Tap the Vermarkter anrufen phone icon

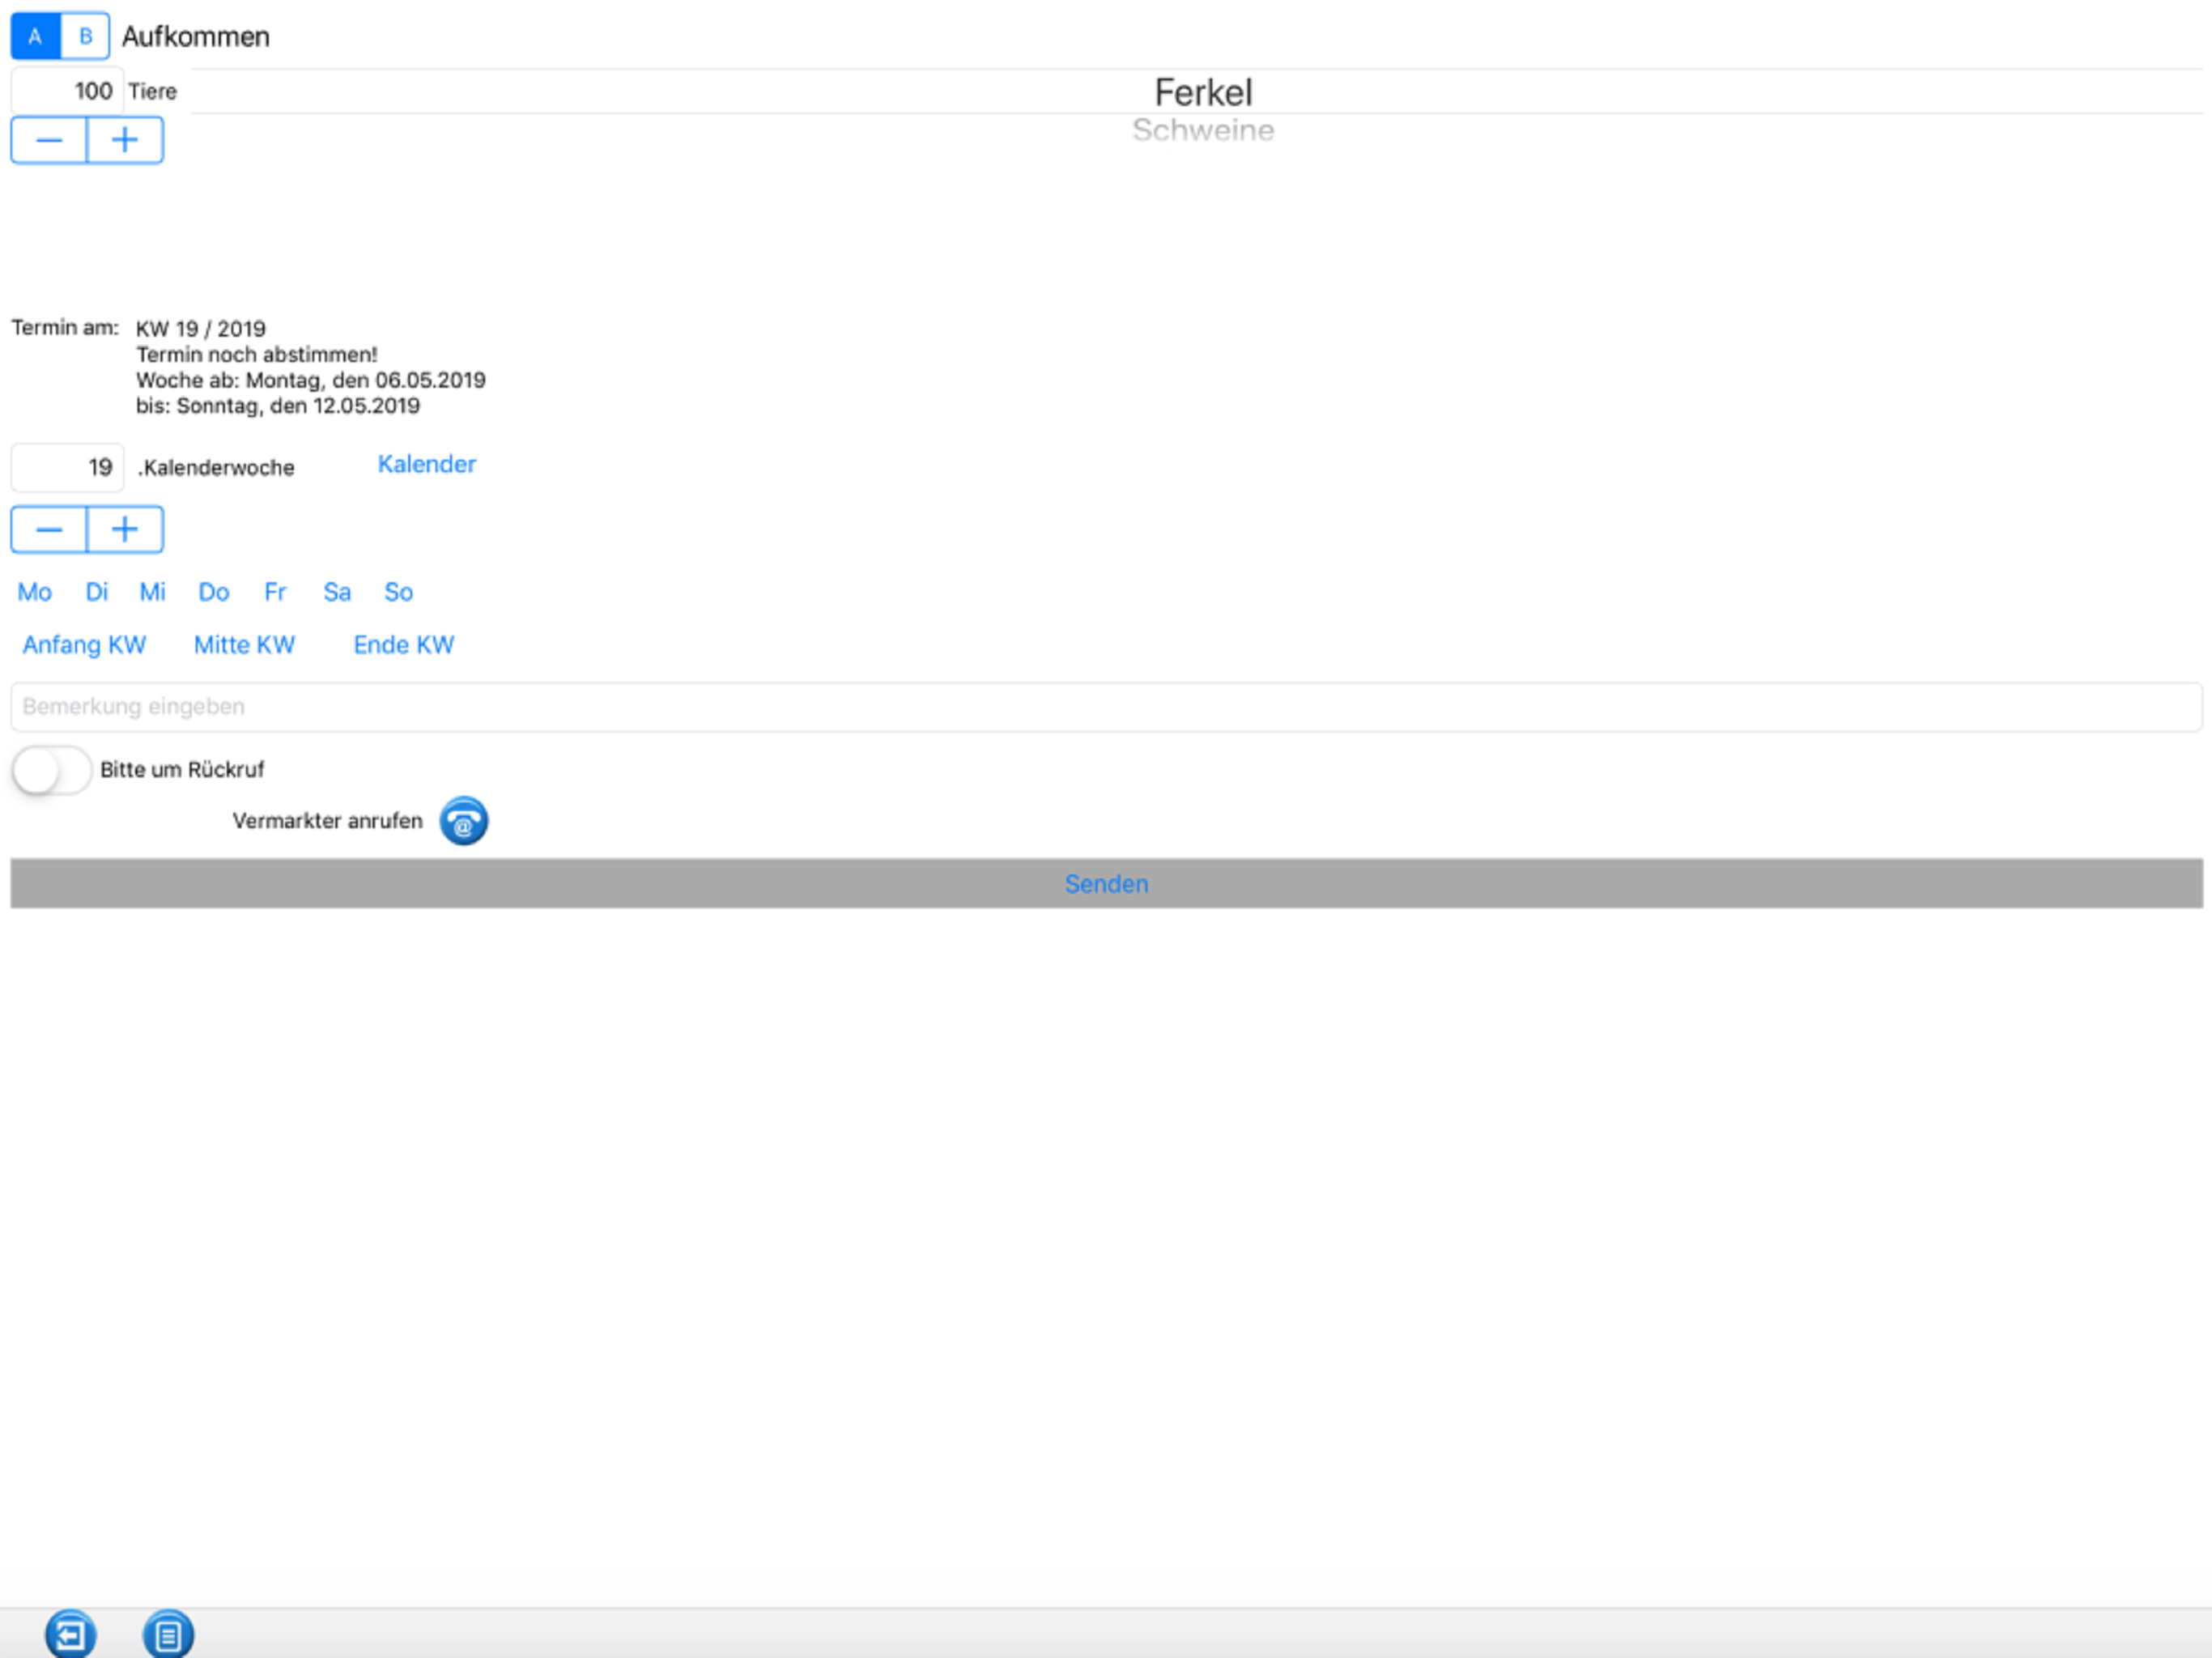pyautogui.click(x=464, y=821)
